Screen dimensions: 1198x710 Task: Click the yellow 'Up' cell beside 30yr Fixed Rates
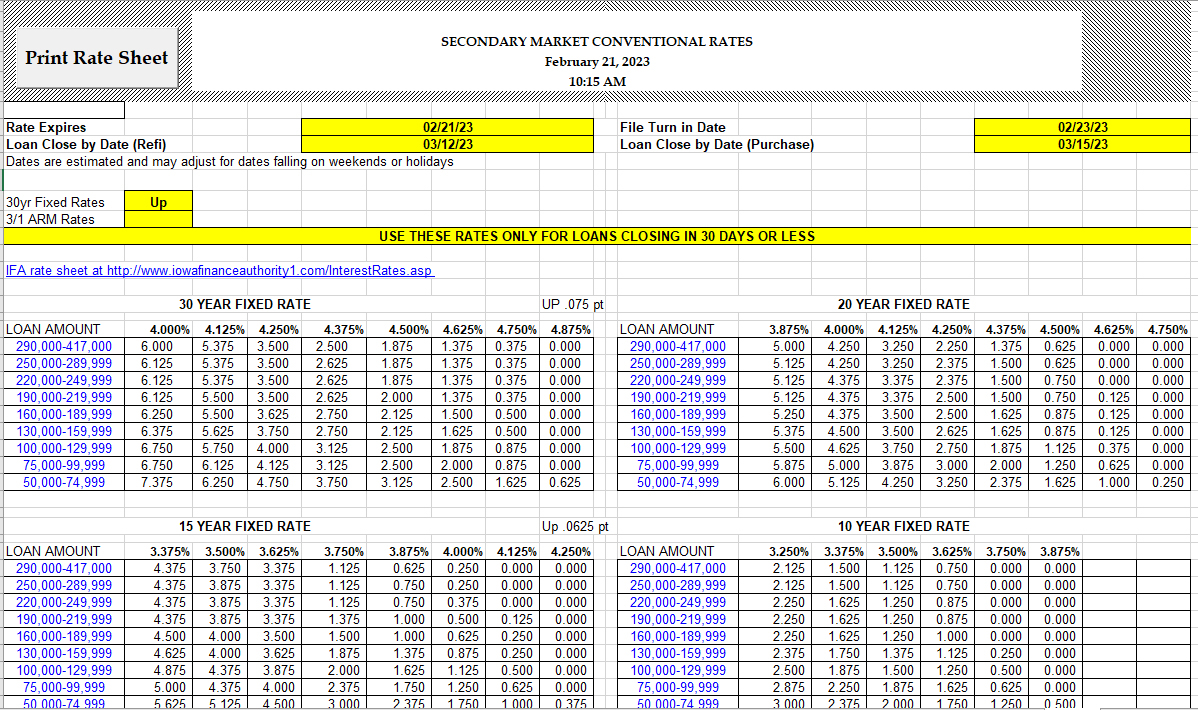[158, 202]
